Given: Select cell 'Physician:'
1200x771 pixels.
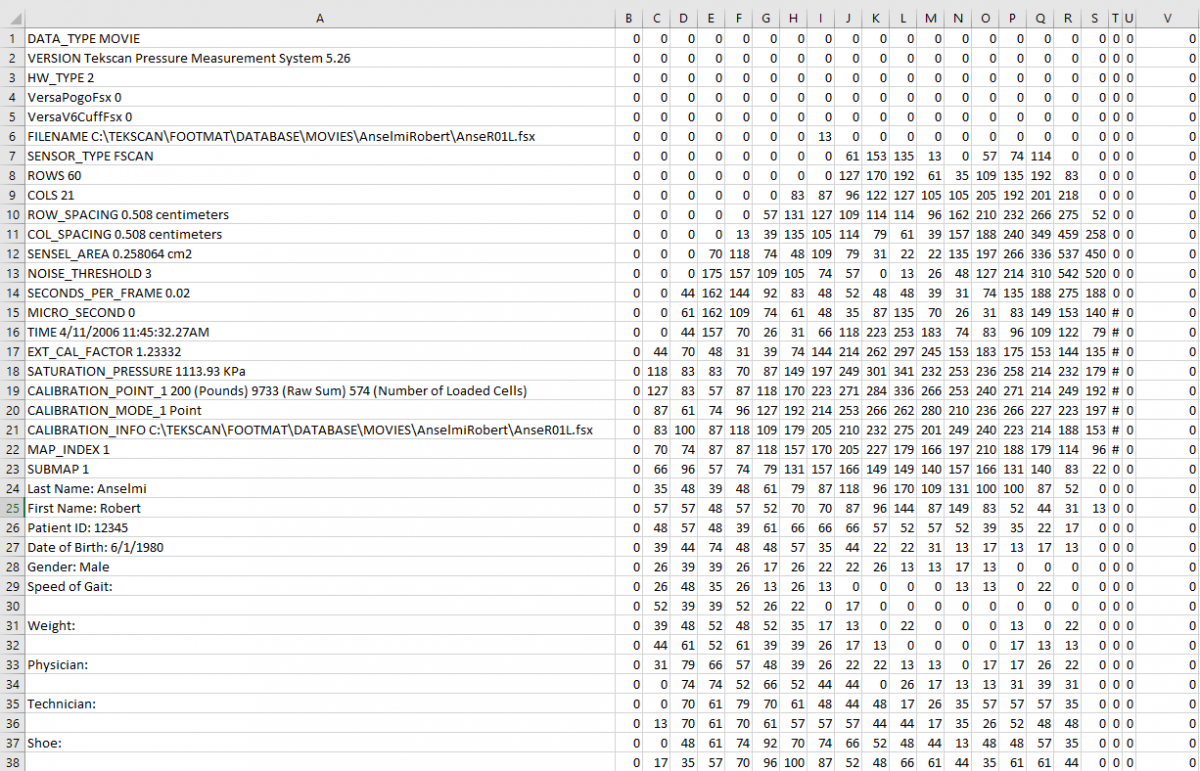Looking at the screenshot, I should (x=319, y=663).
